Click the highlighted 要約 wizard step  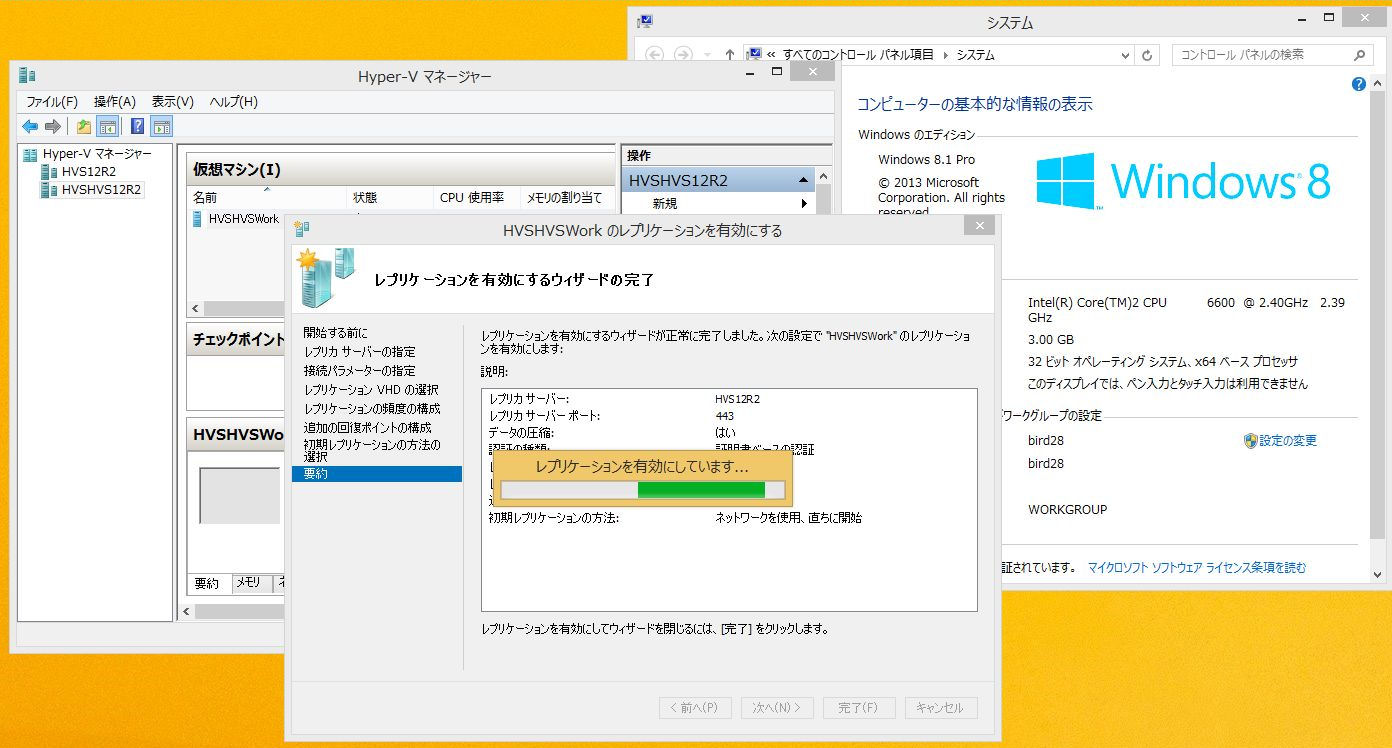[x=377, y=474]
